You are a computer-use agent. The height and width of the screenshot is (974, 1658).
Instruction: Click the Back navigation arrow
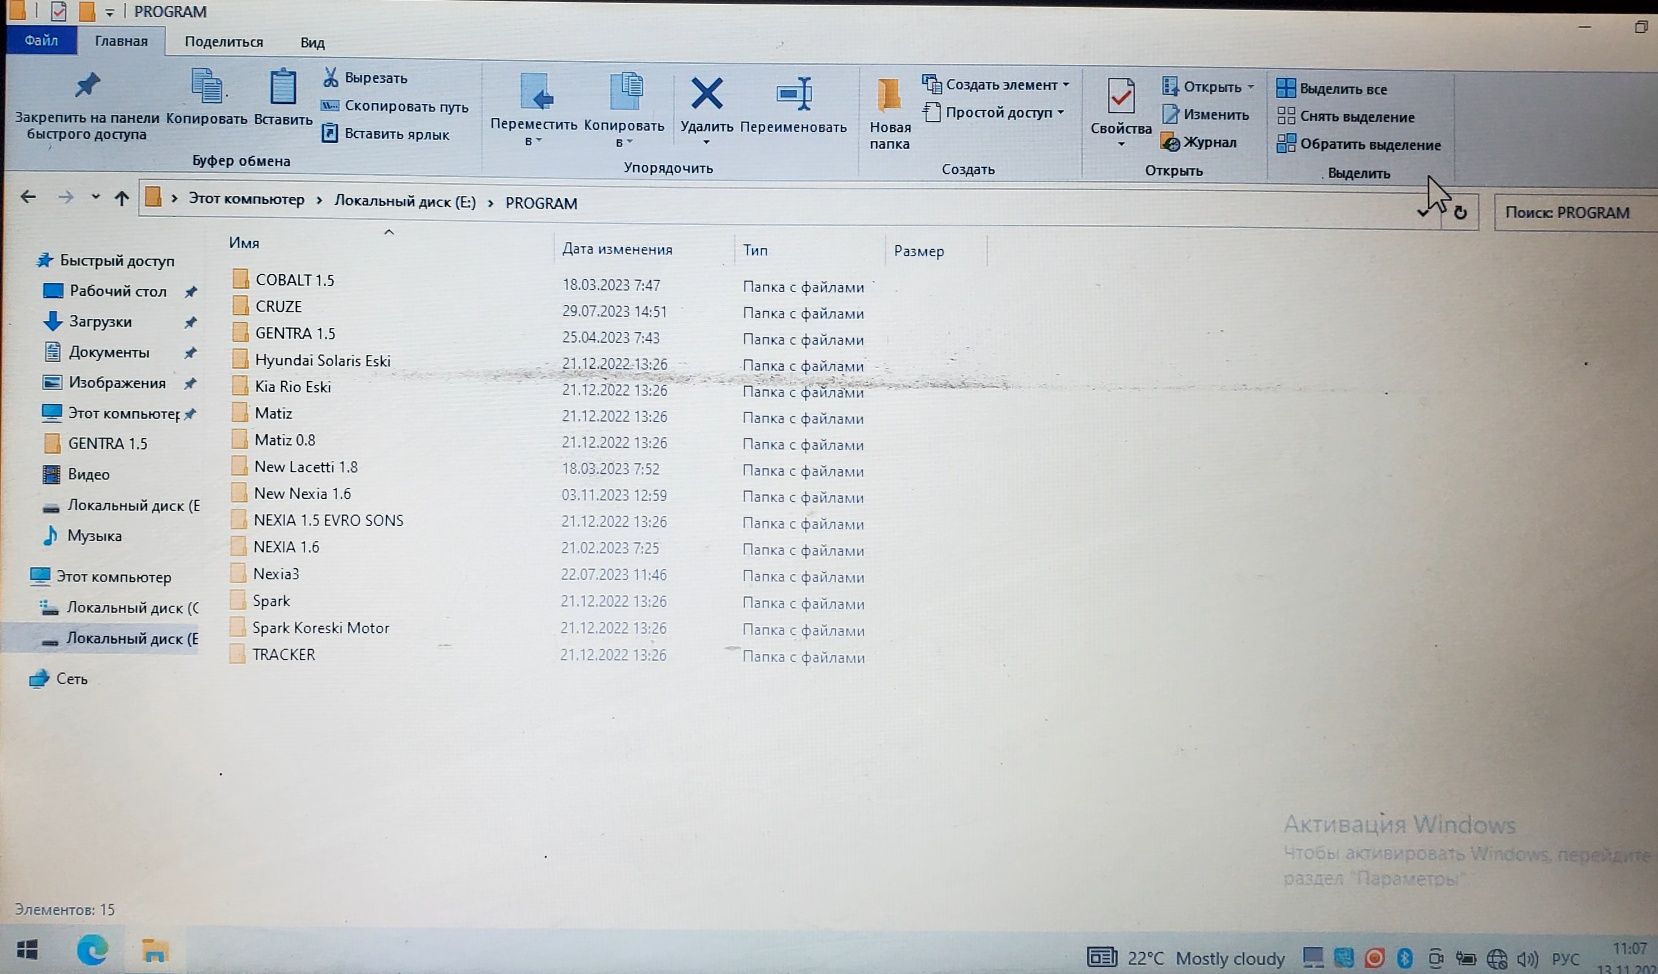[x=28, y=197]
